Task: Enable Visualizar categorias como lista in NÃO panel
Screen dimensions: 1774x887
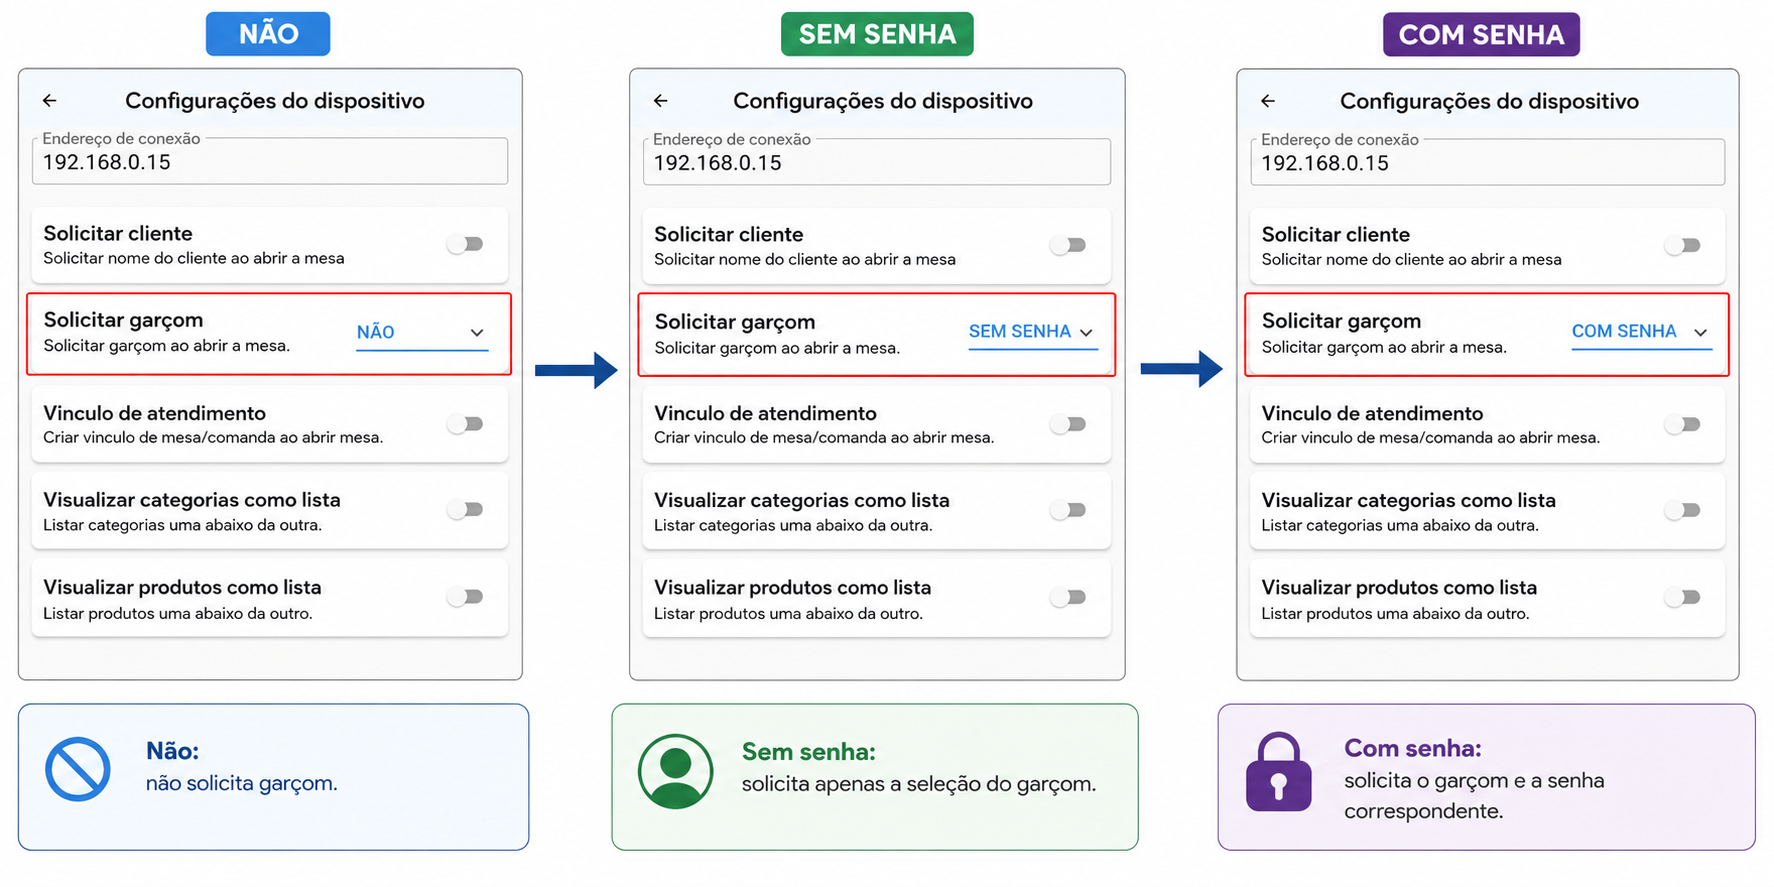Action: [x=466, y=510]
